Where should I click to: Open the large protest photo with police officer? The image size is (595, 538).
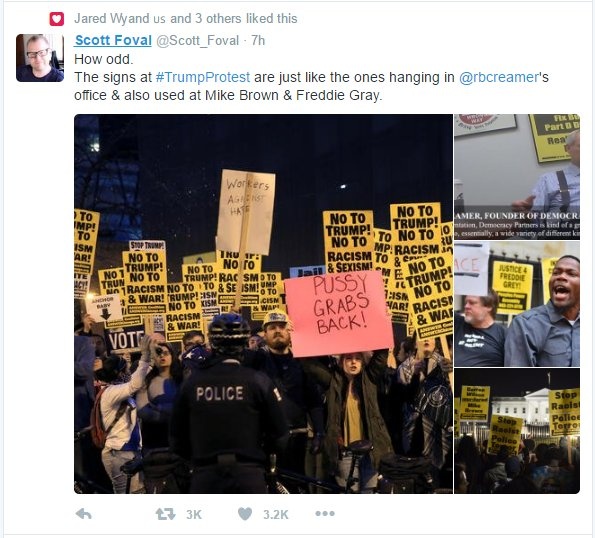pos(263,304)
